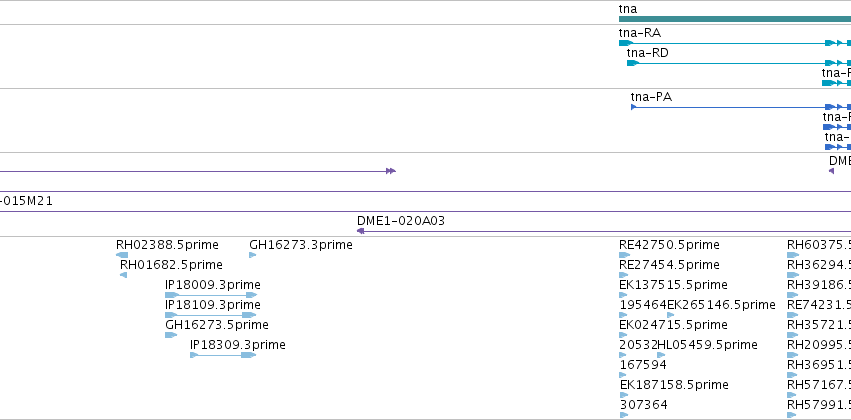Screen dimensions: 851x420
Task: Click the IP18109.3prime label
Action: 213,305
